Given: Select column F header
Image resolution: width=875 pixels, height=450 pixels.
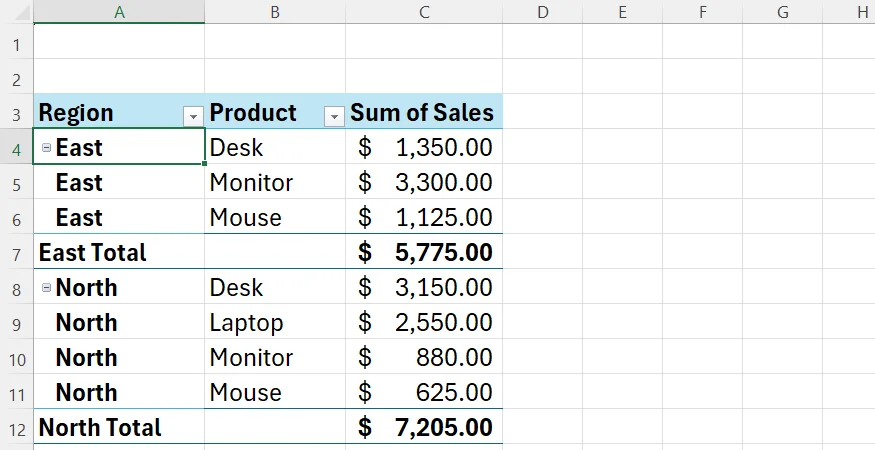Looking at the screenshot, I should [x=703, y=12].
